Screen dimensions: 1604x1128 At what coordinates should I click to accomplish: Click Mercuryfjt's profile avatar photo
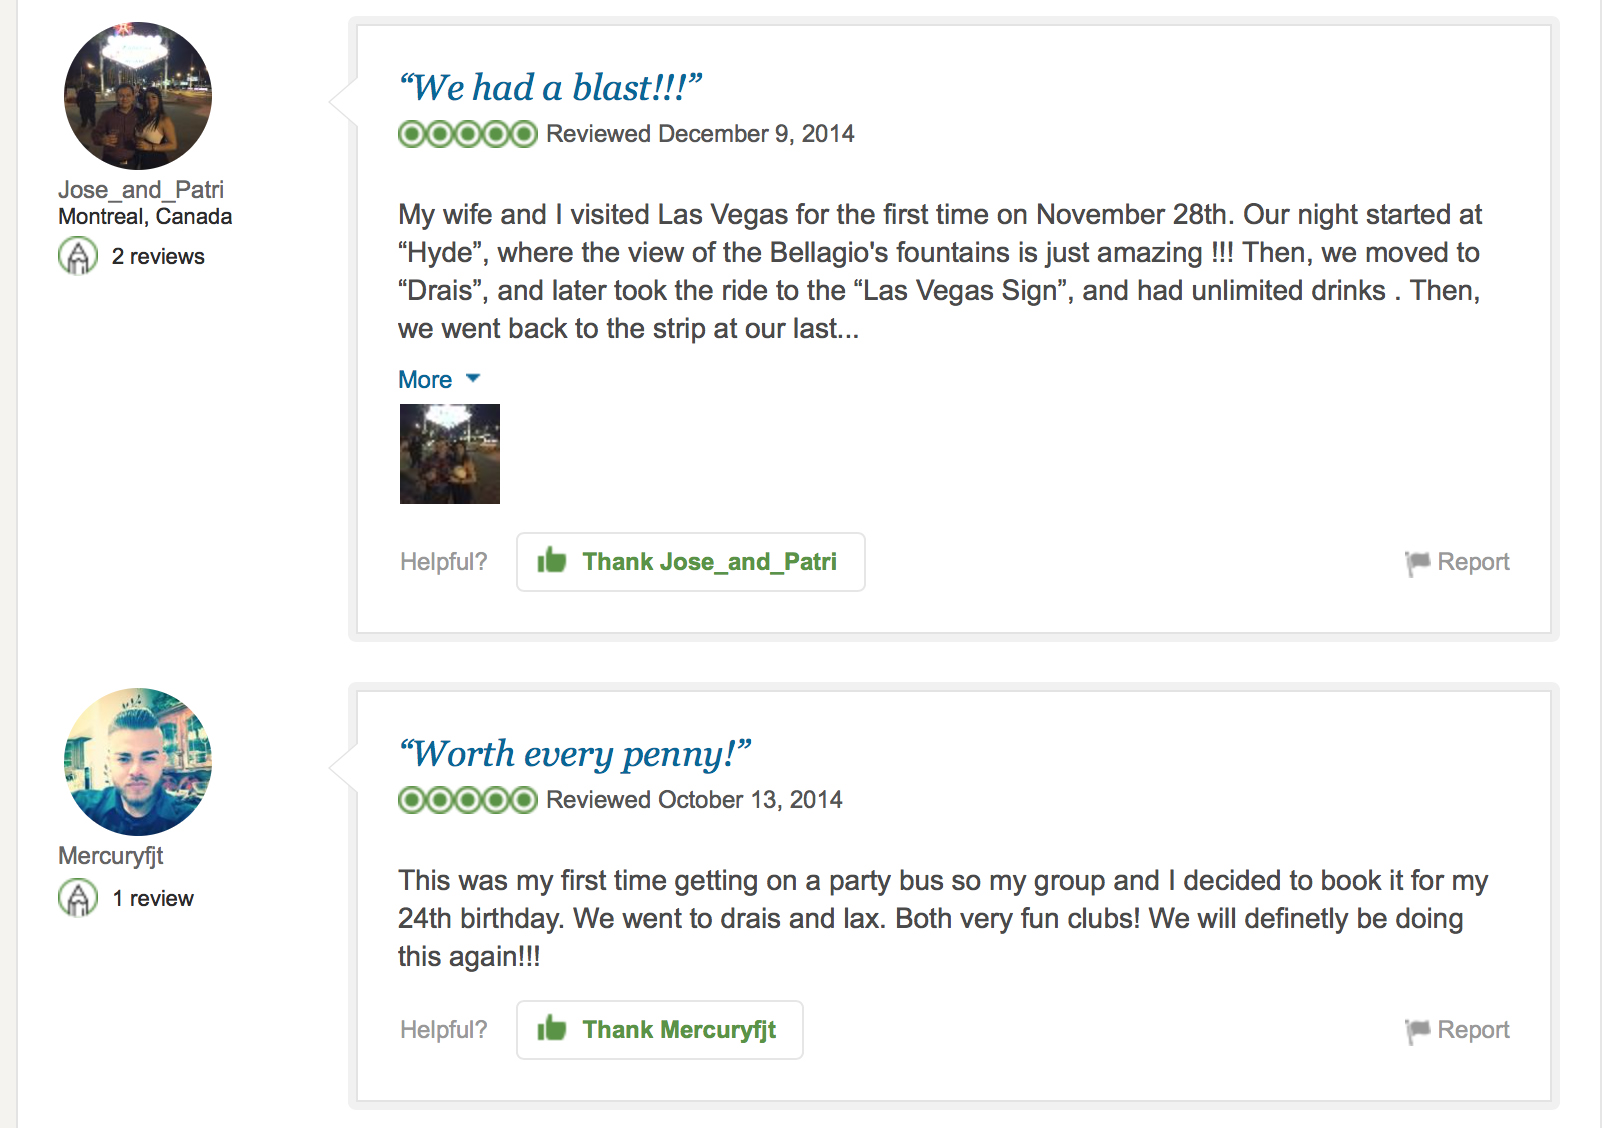[138, 762]
